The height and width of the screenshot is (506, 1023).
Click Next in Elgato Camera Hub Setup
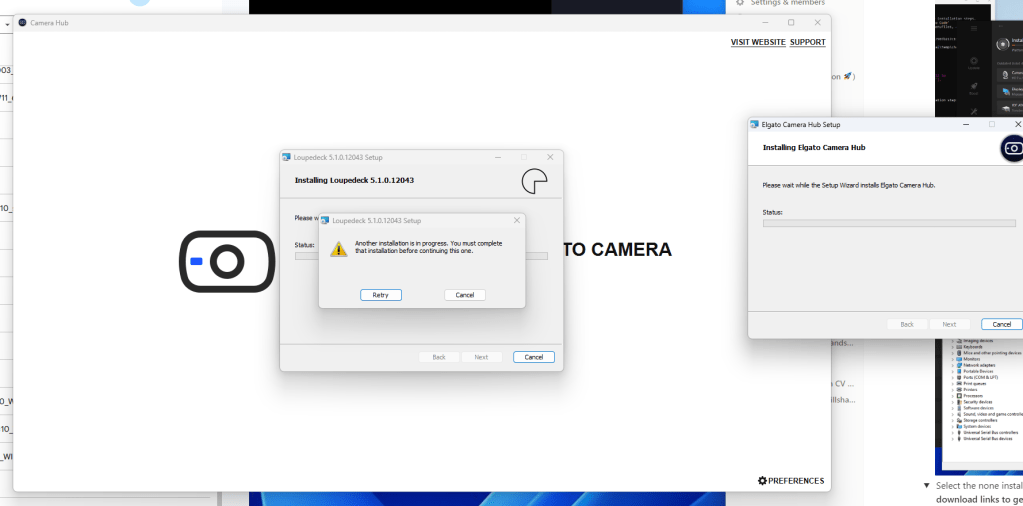coord(949,324)
